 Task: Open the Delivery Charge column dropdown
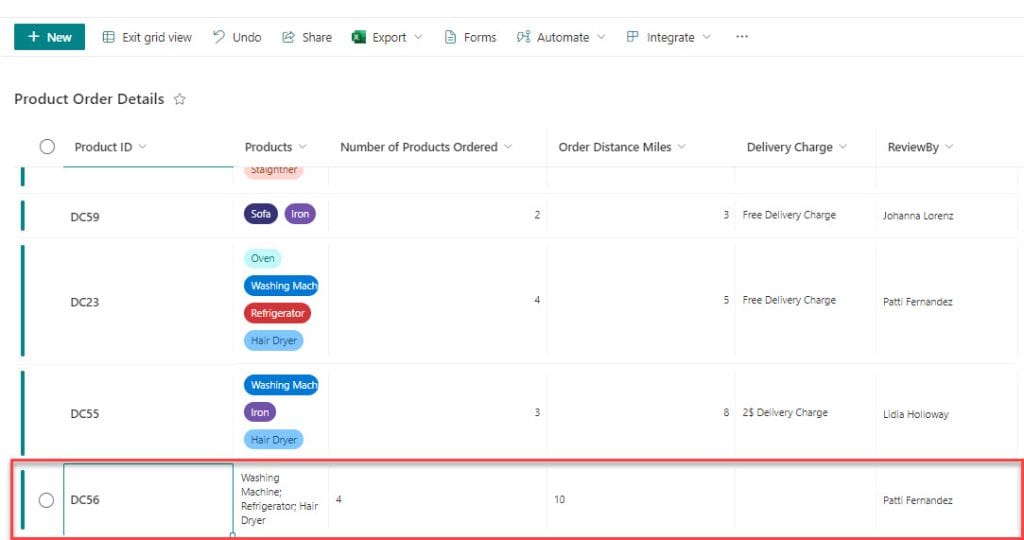tap(842, 147)
